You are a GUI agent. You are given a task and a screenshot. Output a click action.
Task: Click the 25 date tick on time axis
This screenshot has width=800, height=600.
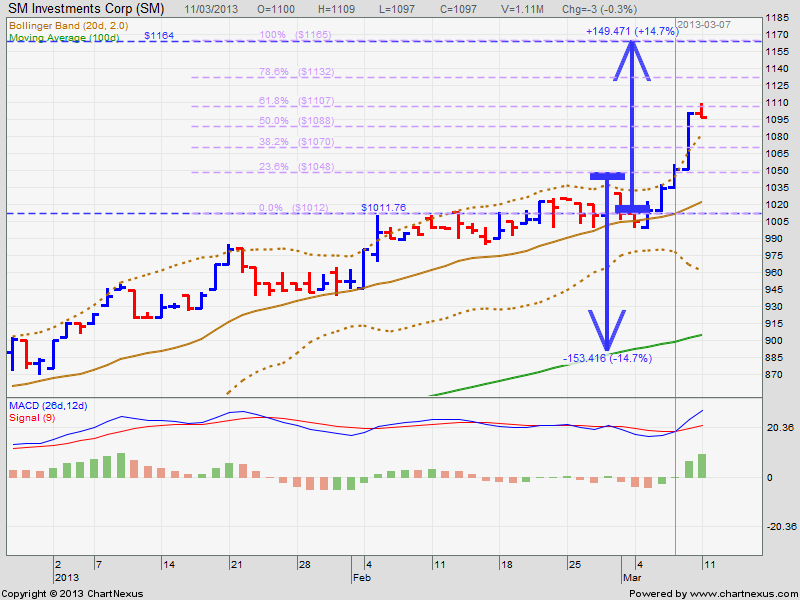(574, 565)
